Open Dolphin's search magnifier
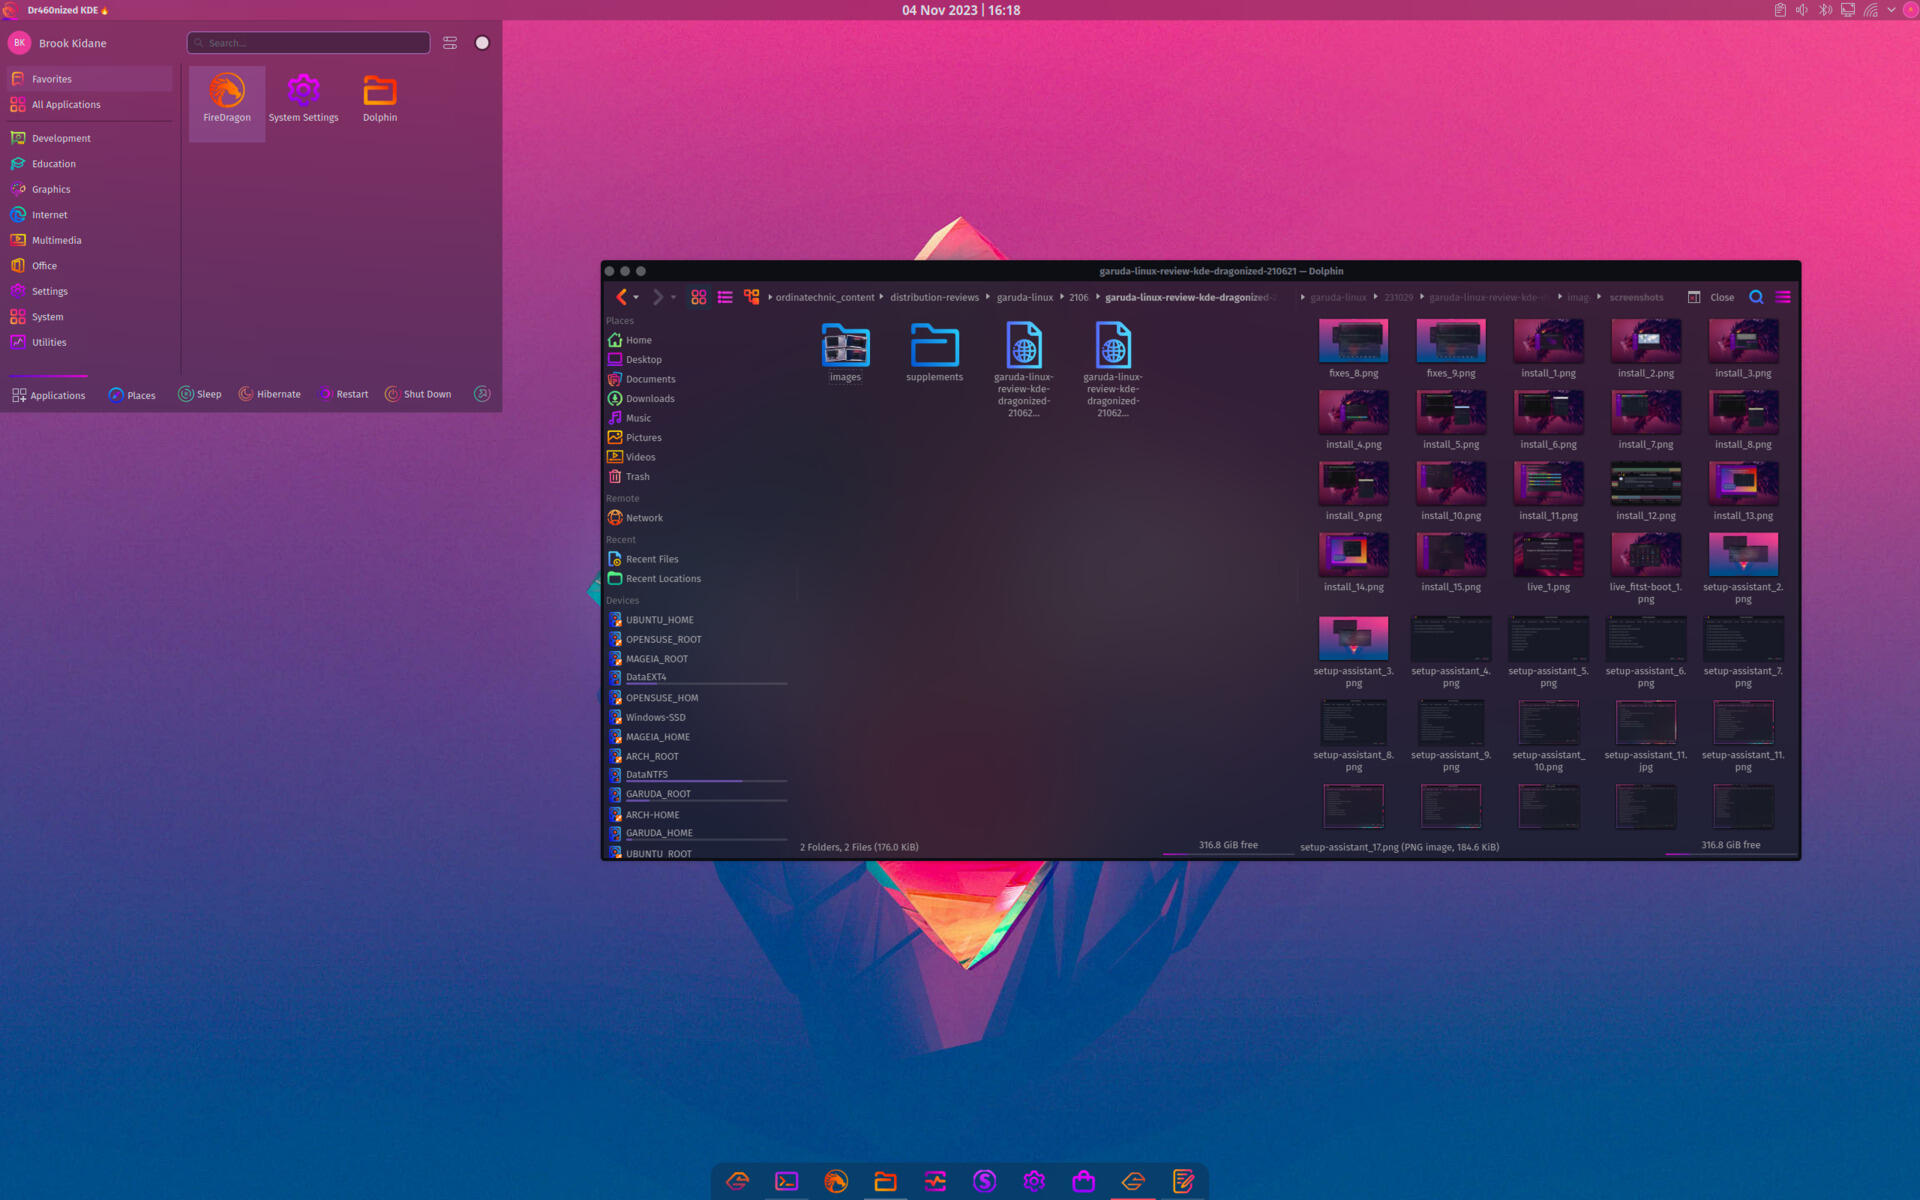The height and width of the screenshot is (1200, 1920). coord(1756,297)
